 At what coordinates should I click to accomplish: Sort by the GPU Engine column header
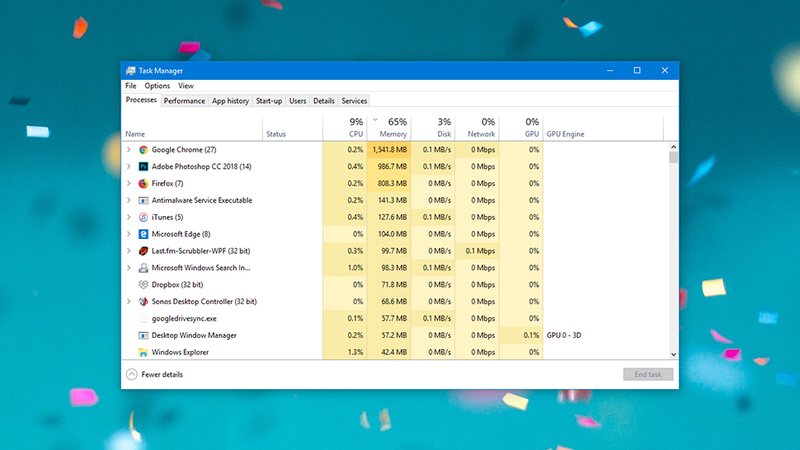tap(603, 128)
